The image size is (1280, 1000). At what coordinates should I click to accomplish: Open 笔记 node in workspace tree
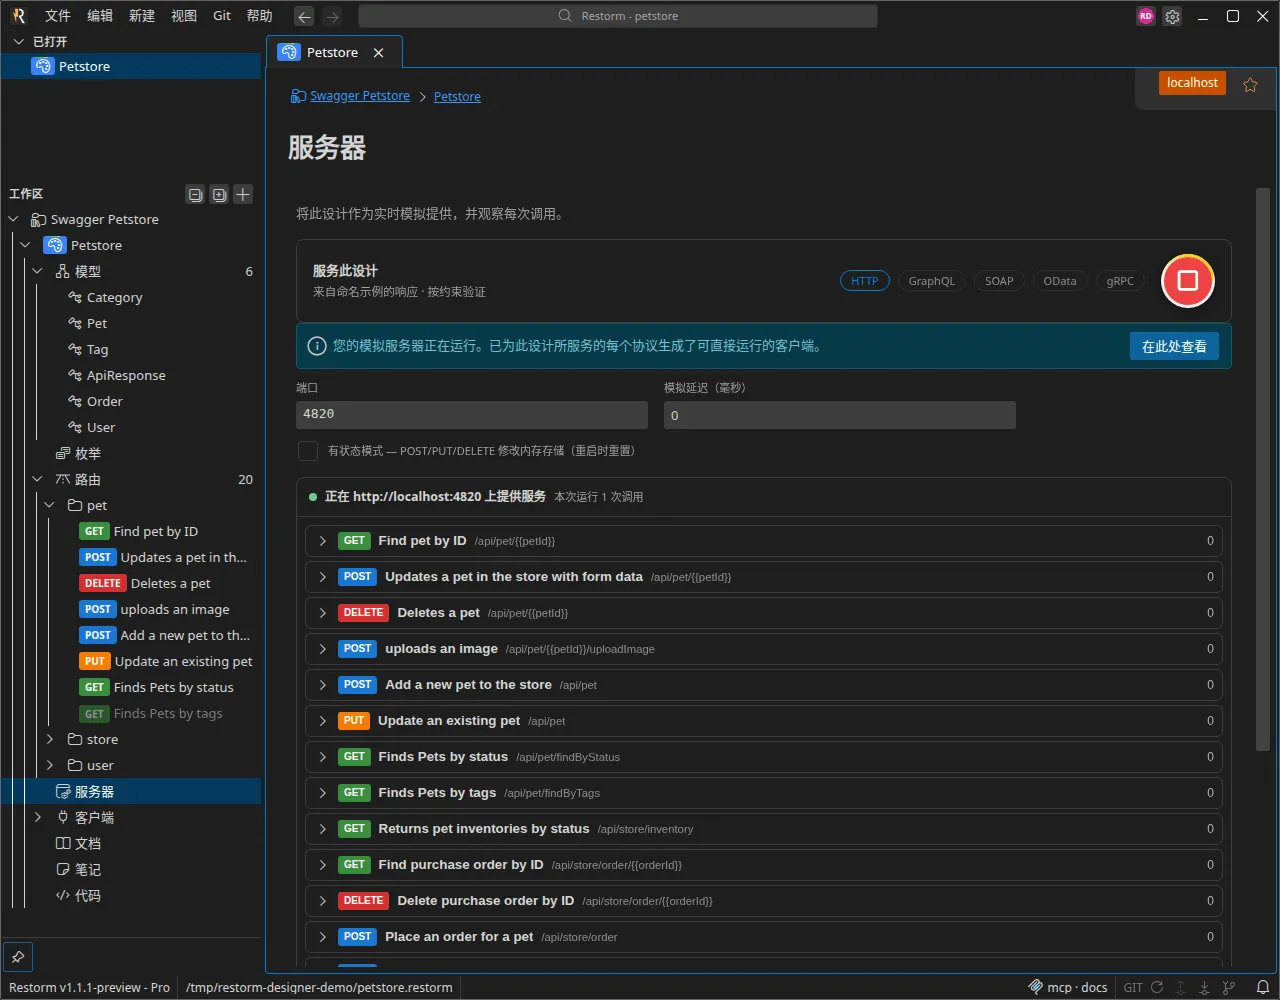pyautogui.click(x=131, y=869)
